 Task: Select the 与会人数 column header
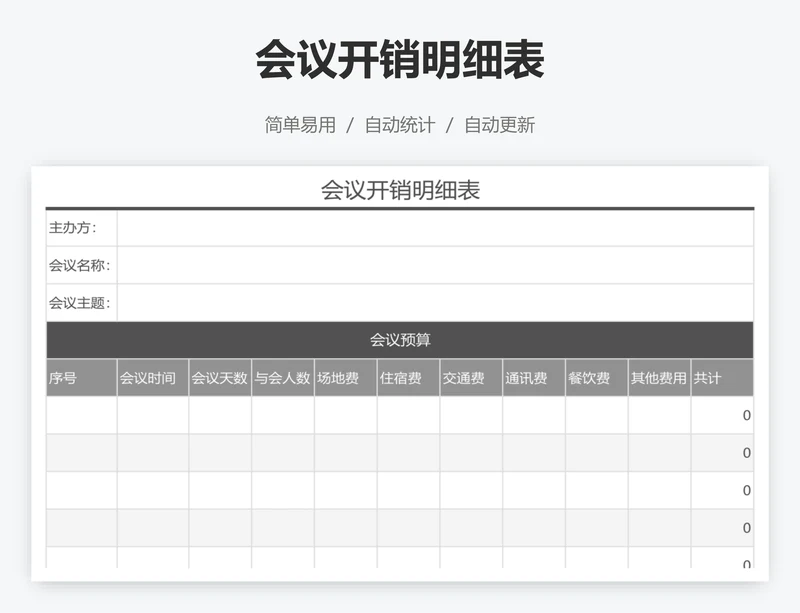[283, 378]
